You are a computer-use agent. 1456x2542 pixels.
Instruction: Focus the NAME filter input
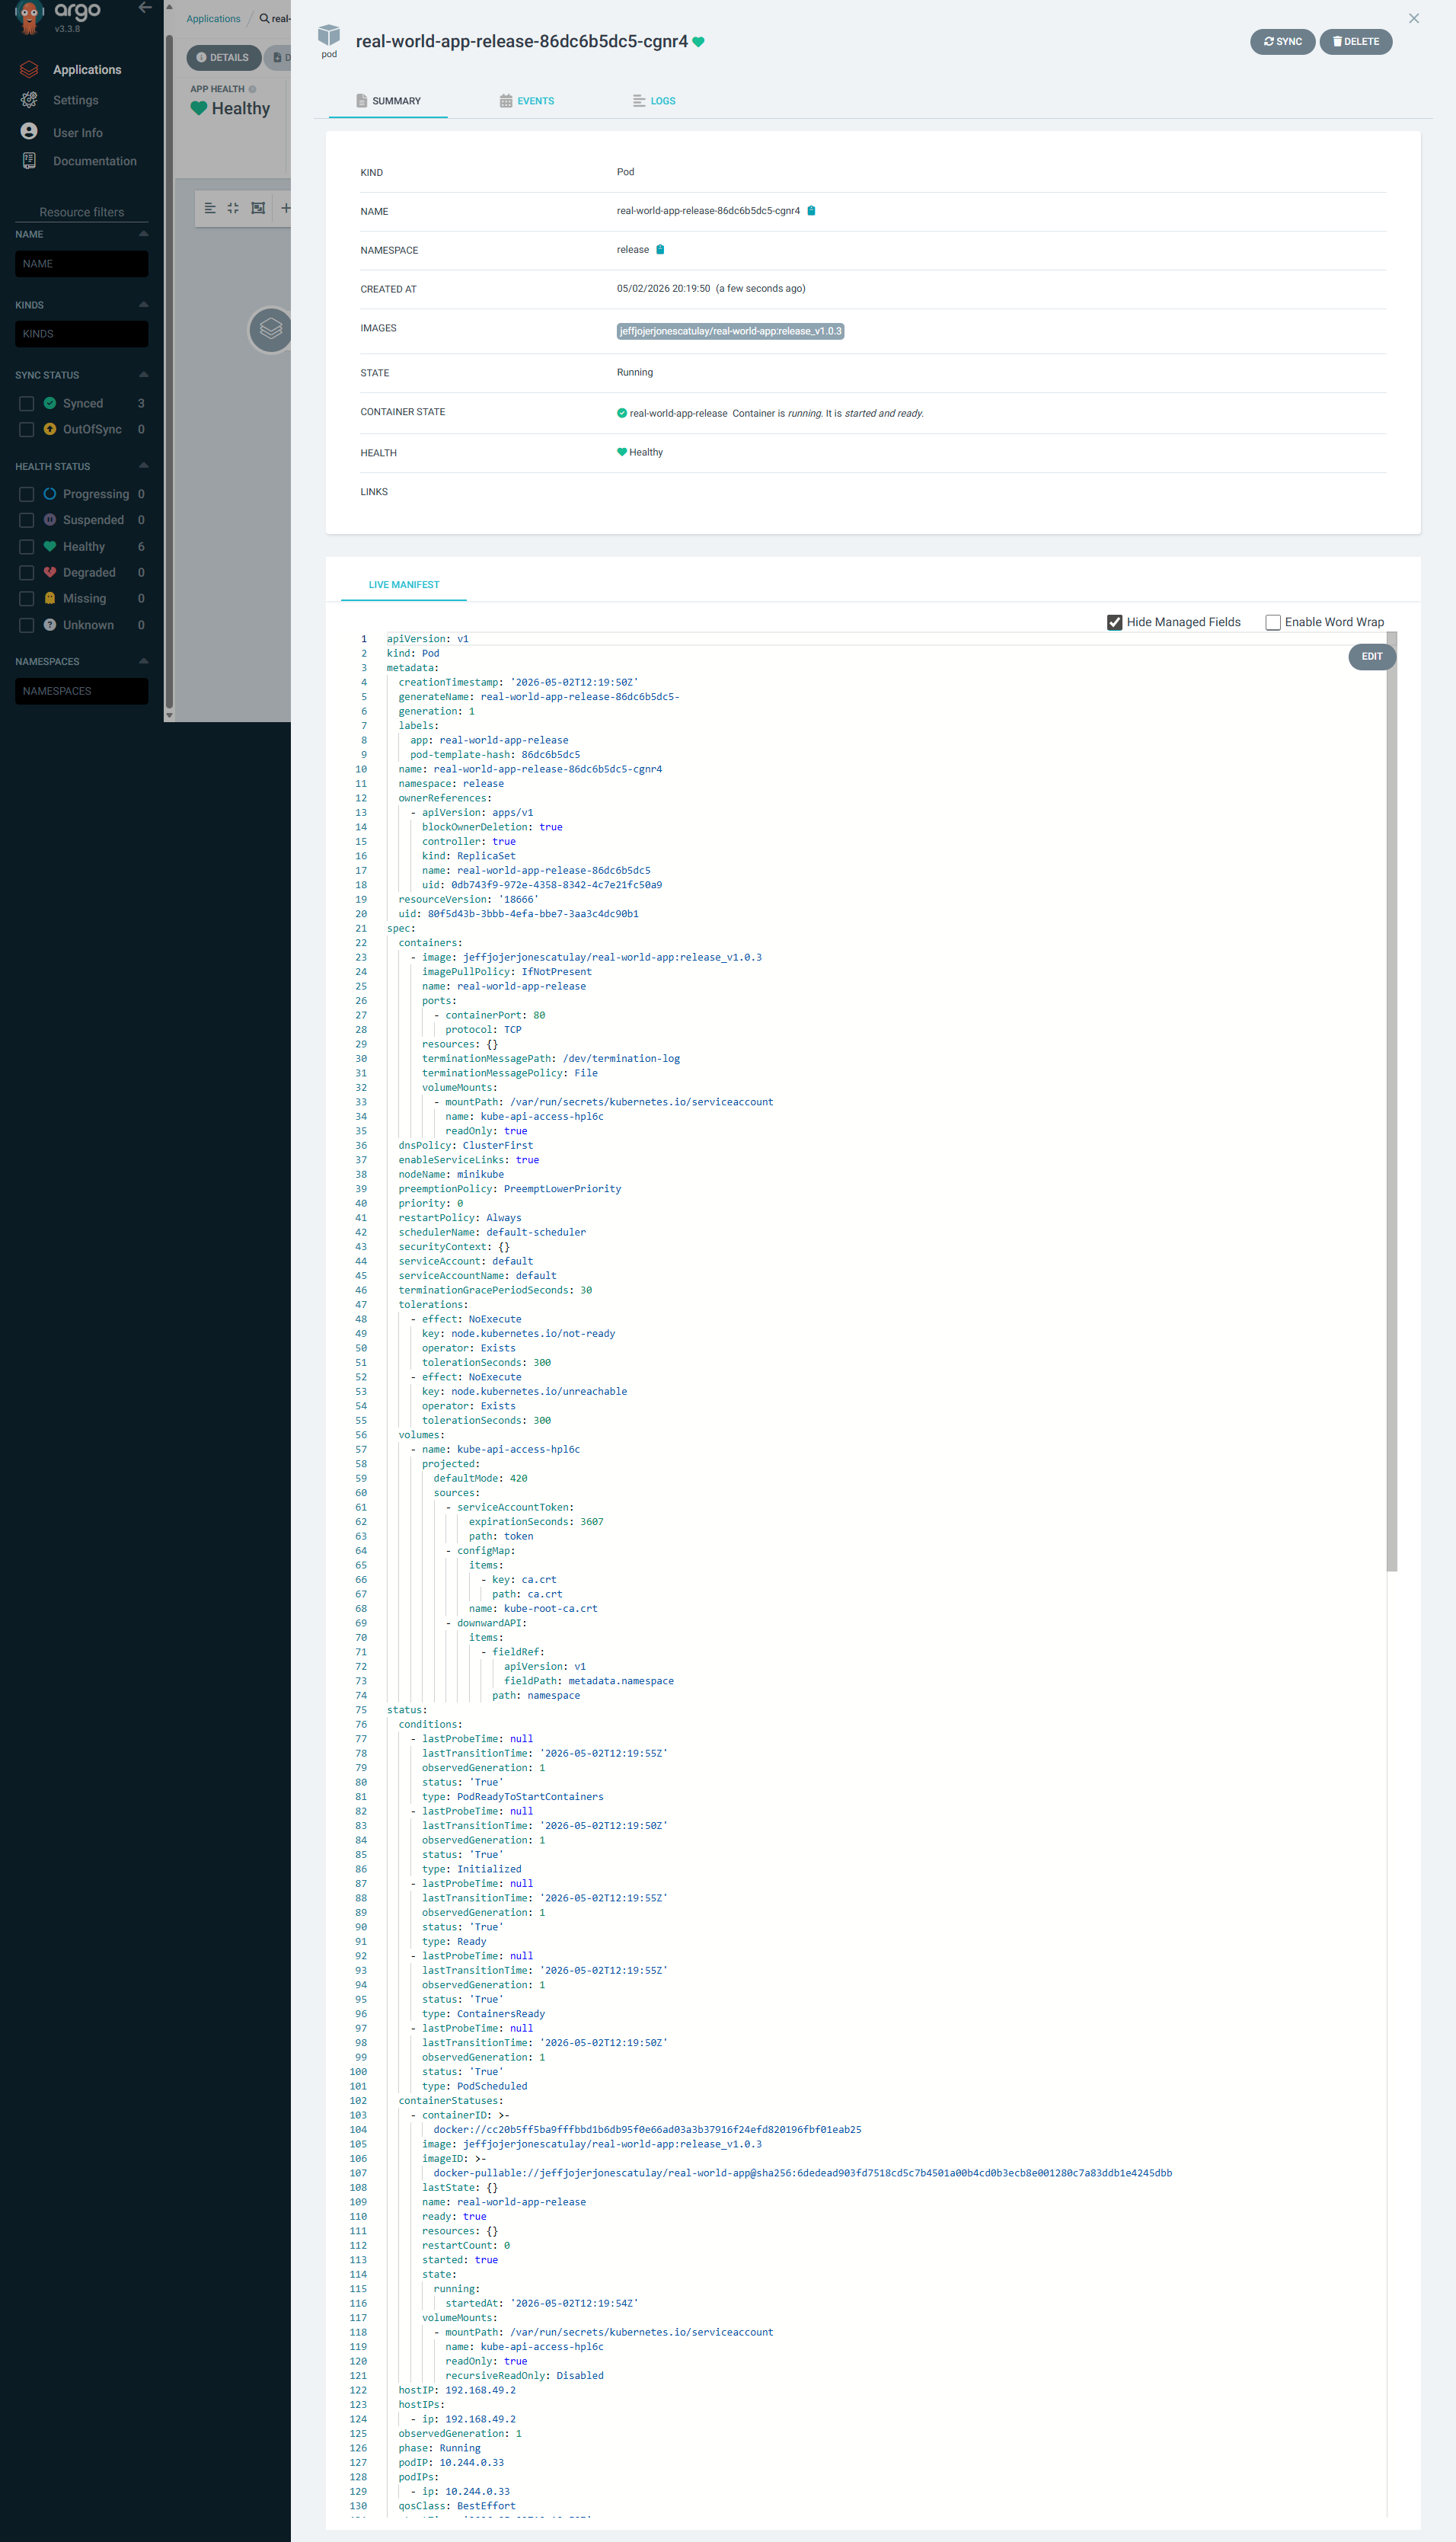point(82,264)
